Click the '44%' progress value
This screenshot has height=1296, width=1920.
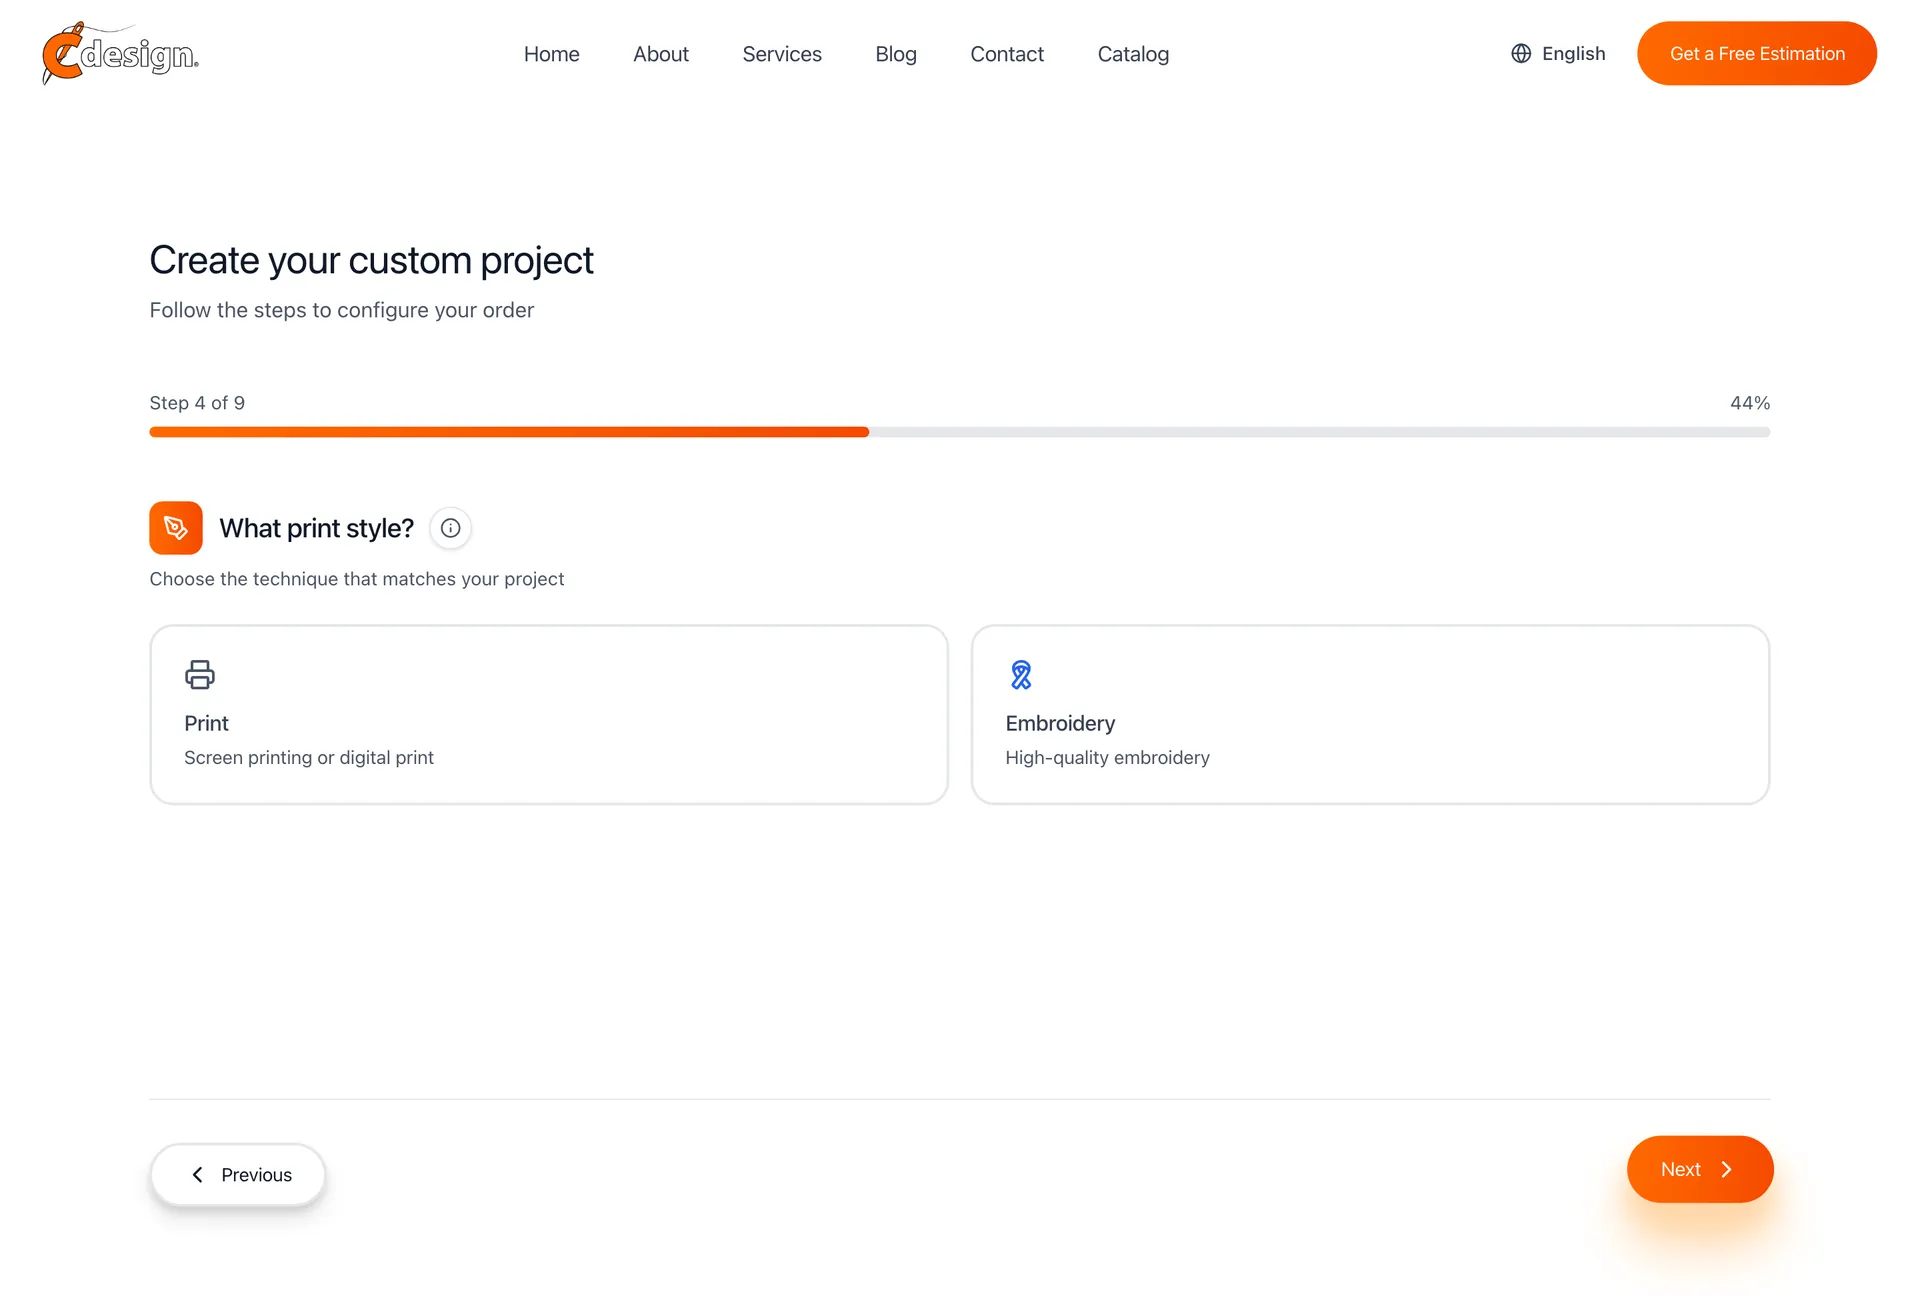[x=1750, y=403]
